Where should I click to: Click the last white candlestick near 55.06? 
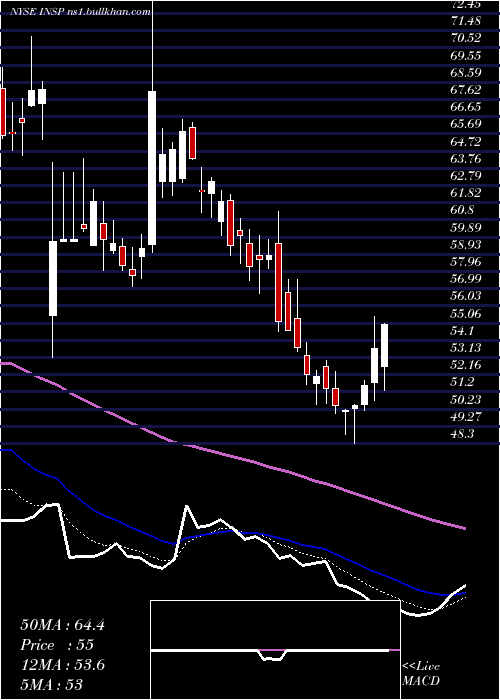pos(384,346)
